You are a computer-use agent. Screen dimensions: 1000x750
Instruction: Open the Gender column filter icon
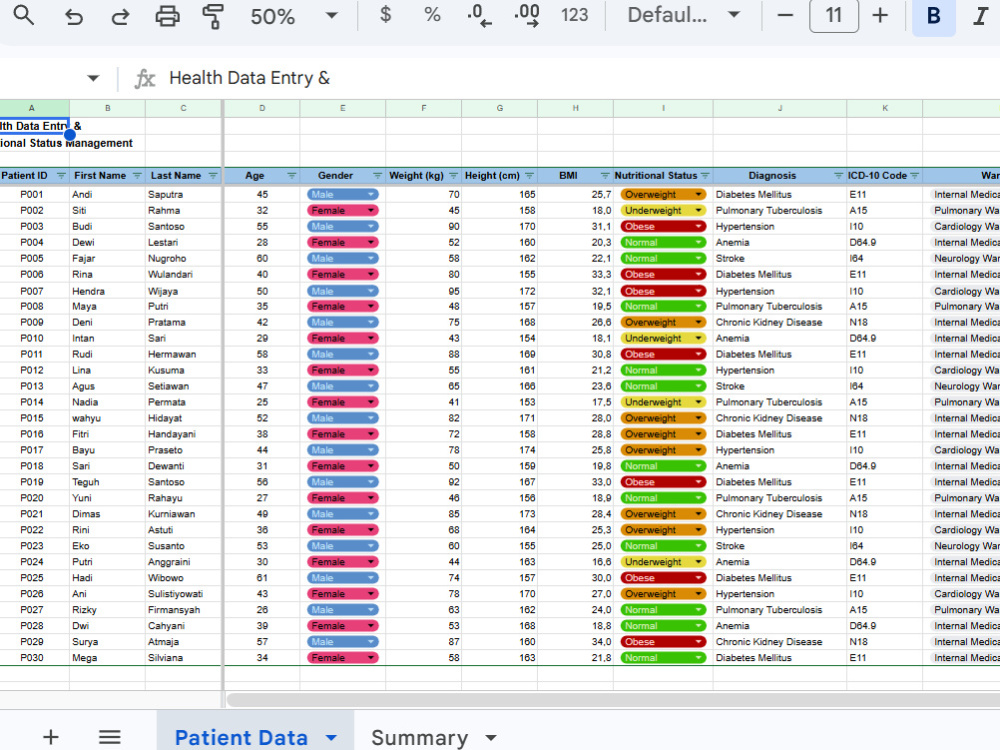point(378,175)
